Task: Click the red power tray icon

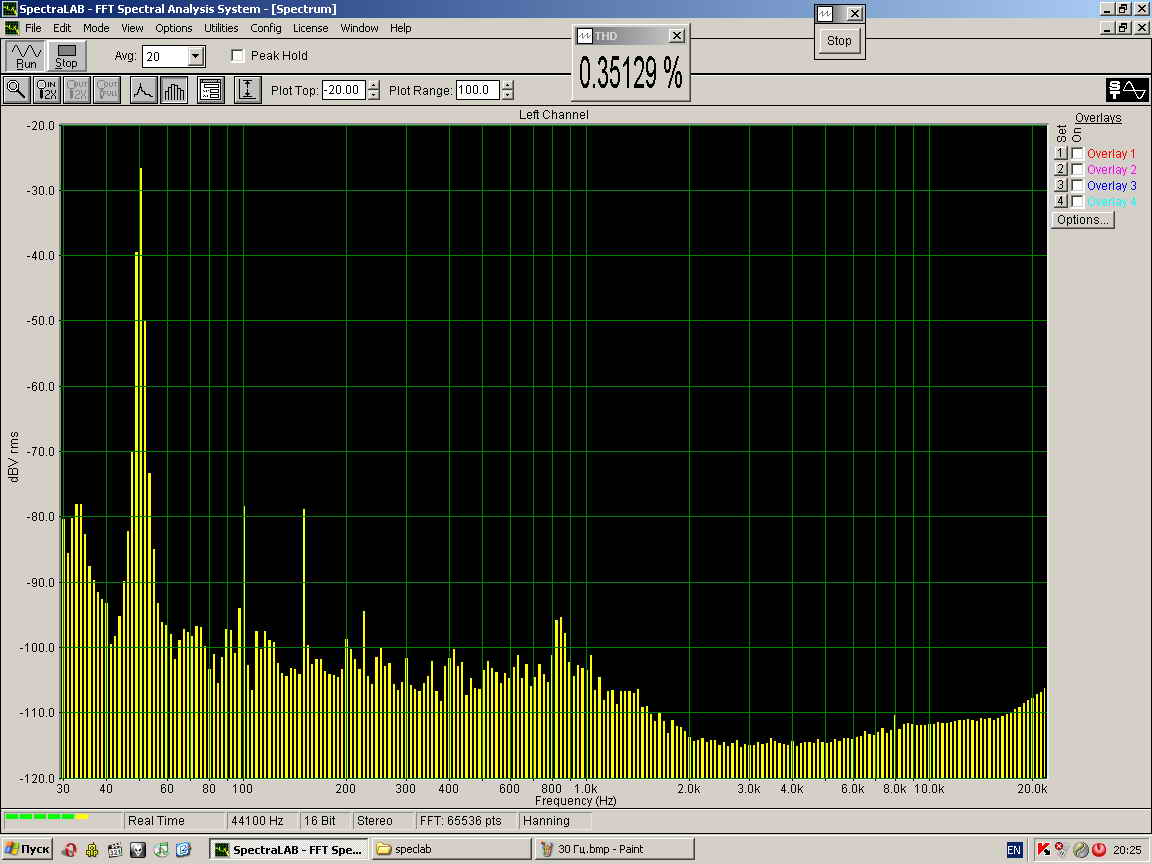Action: tap(1099, 849)
